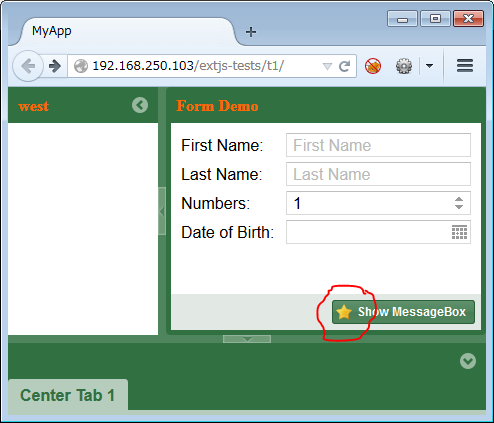Open dropdown arrow next to the gear icon
The image size is (494, 423).
pyautogui.click(x=429, y=66)
